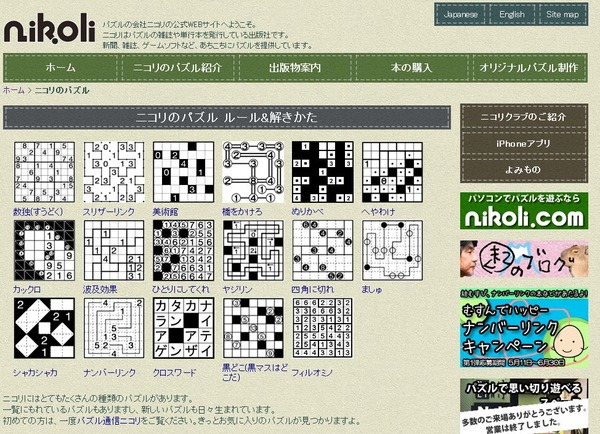
Task: Click the ましゅ text link
Action: (x=372, y=290)
